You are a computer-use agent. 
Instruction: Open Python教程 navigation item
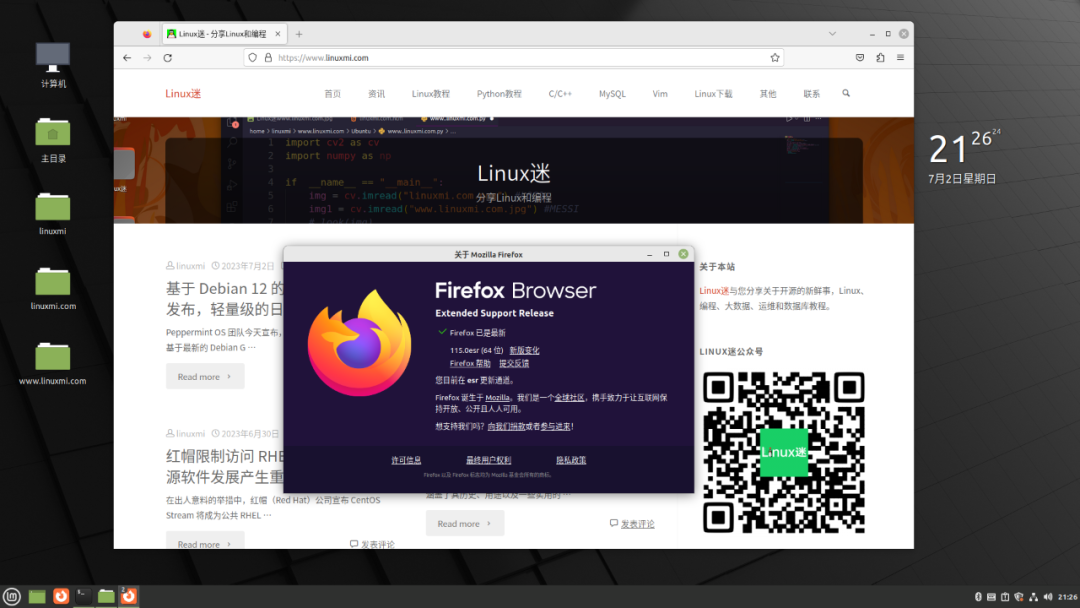[x=499, y=94]
